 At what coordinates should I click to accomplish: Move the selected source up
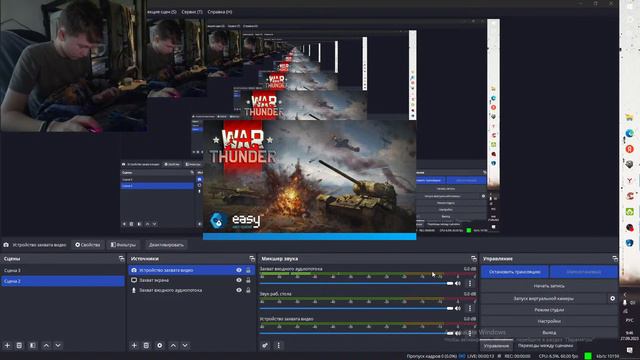point(173,345)
